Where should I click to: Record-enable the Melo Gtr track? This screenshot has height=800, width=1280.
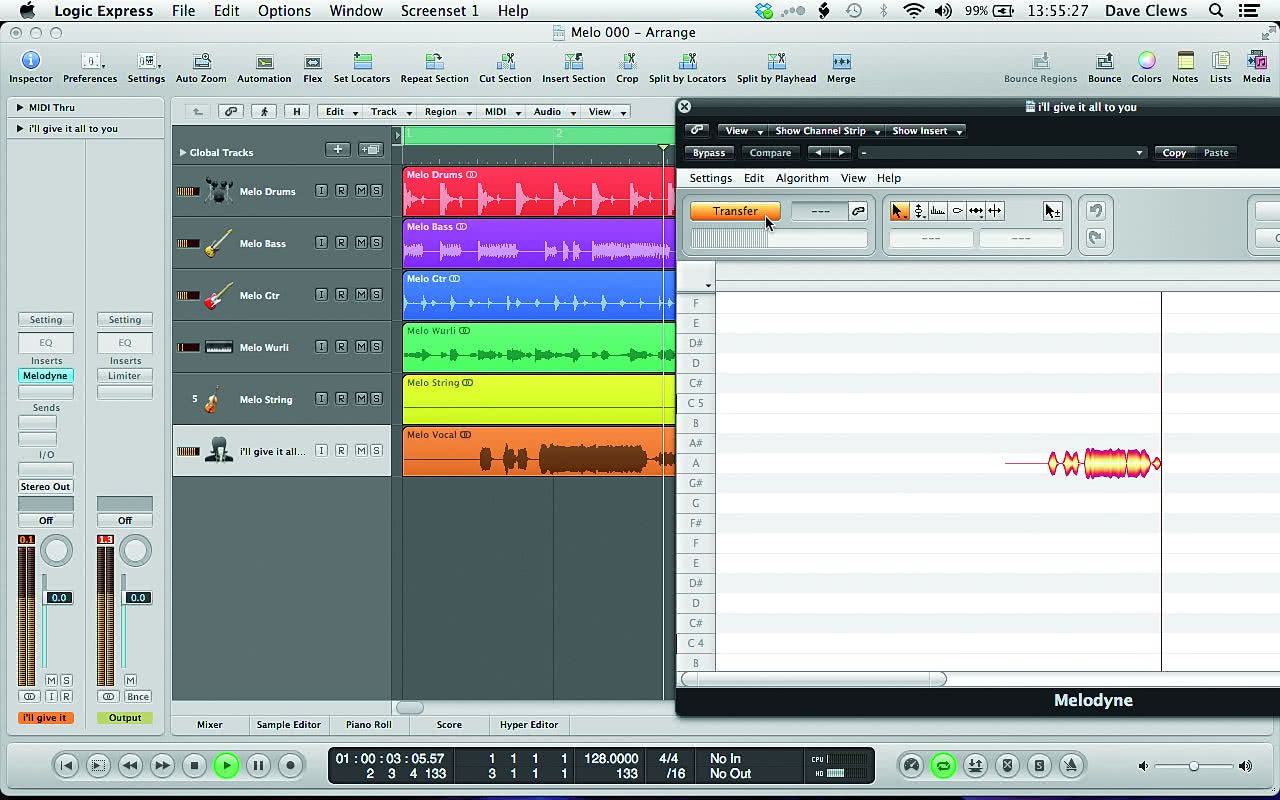(341, 295)
